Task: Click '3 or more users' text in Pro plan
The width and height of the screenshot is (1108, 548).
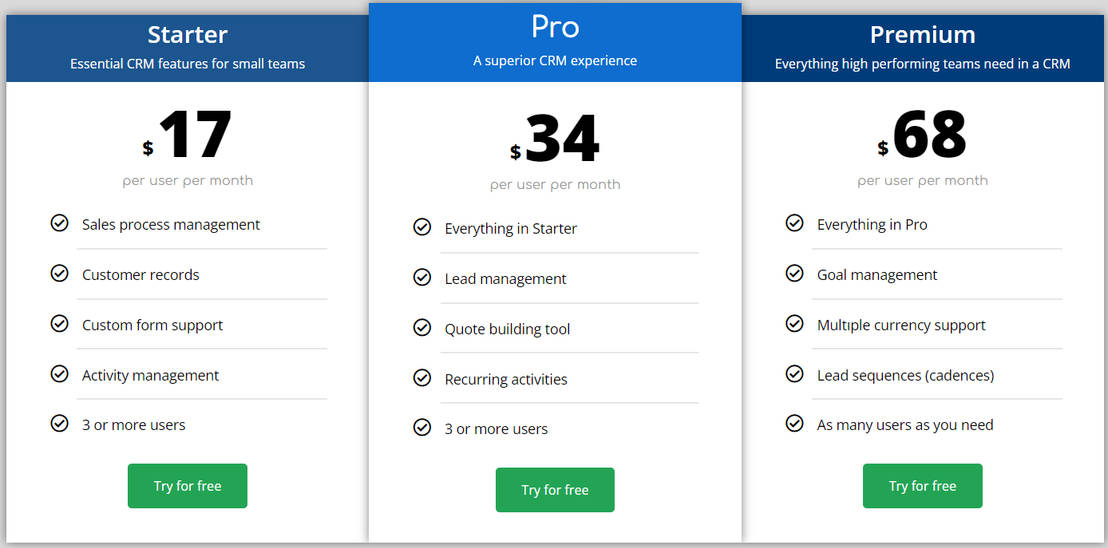Action: coord(496,429)
